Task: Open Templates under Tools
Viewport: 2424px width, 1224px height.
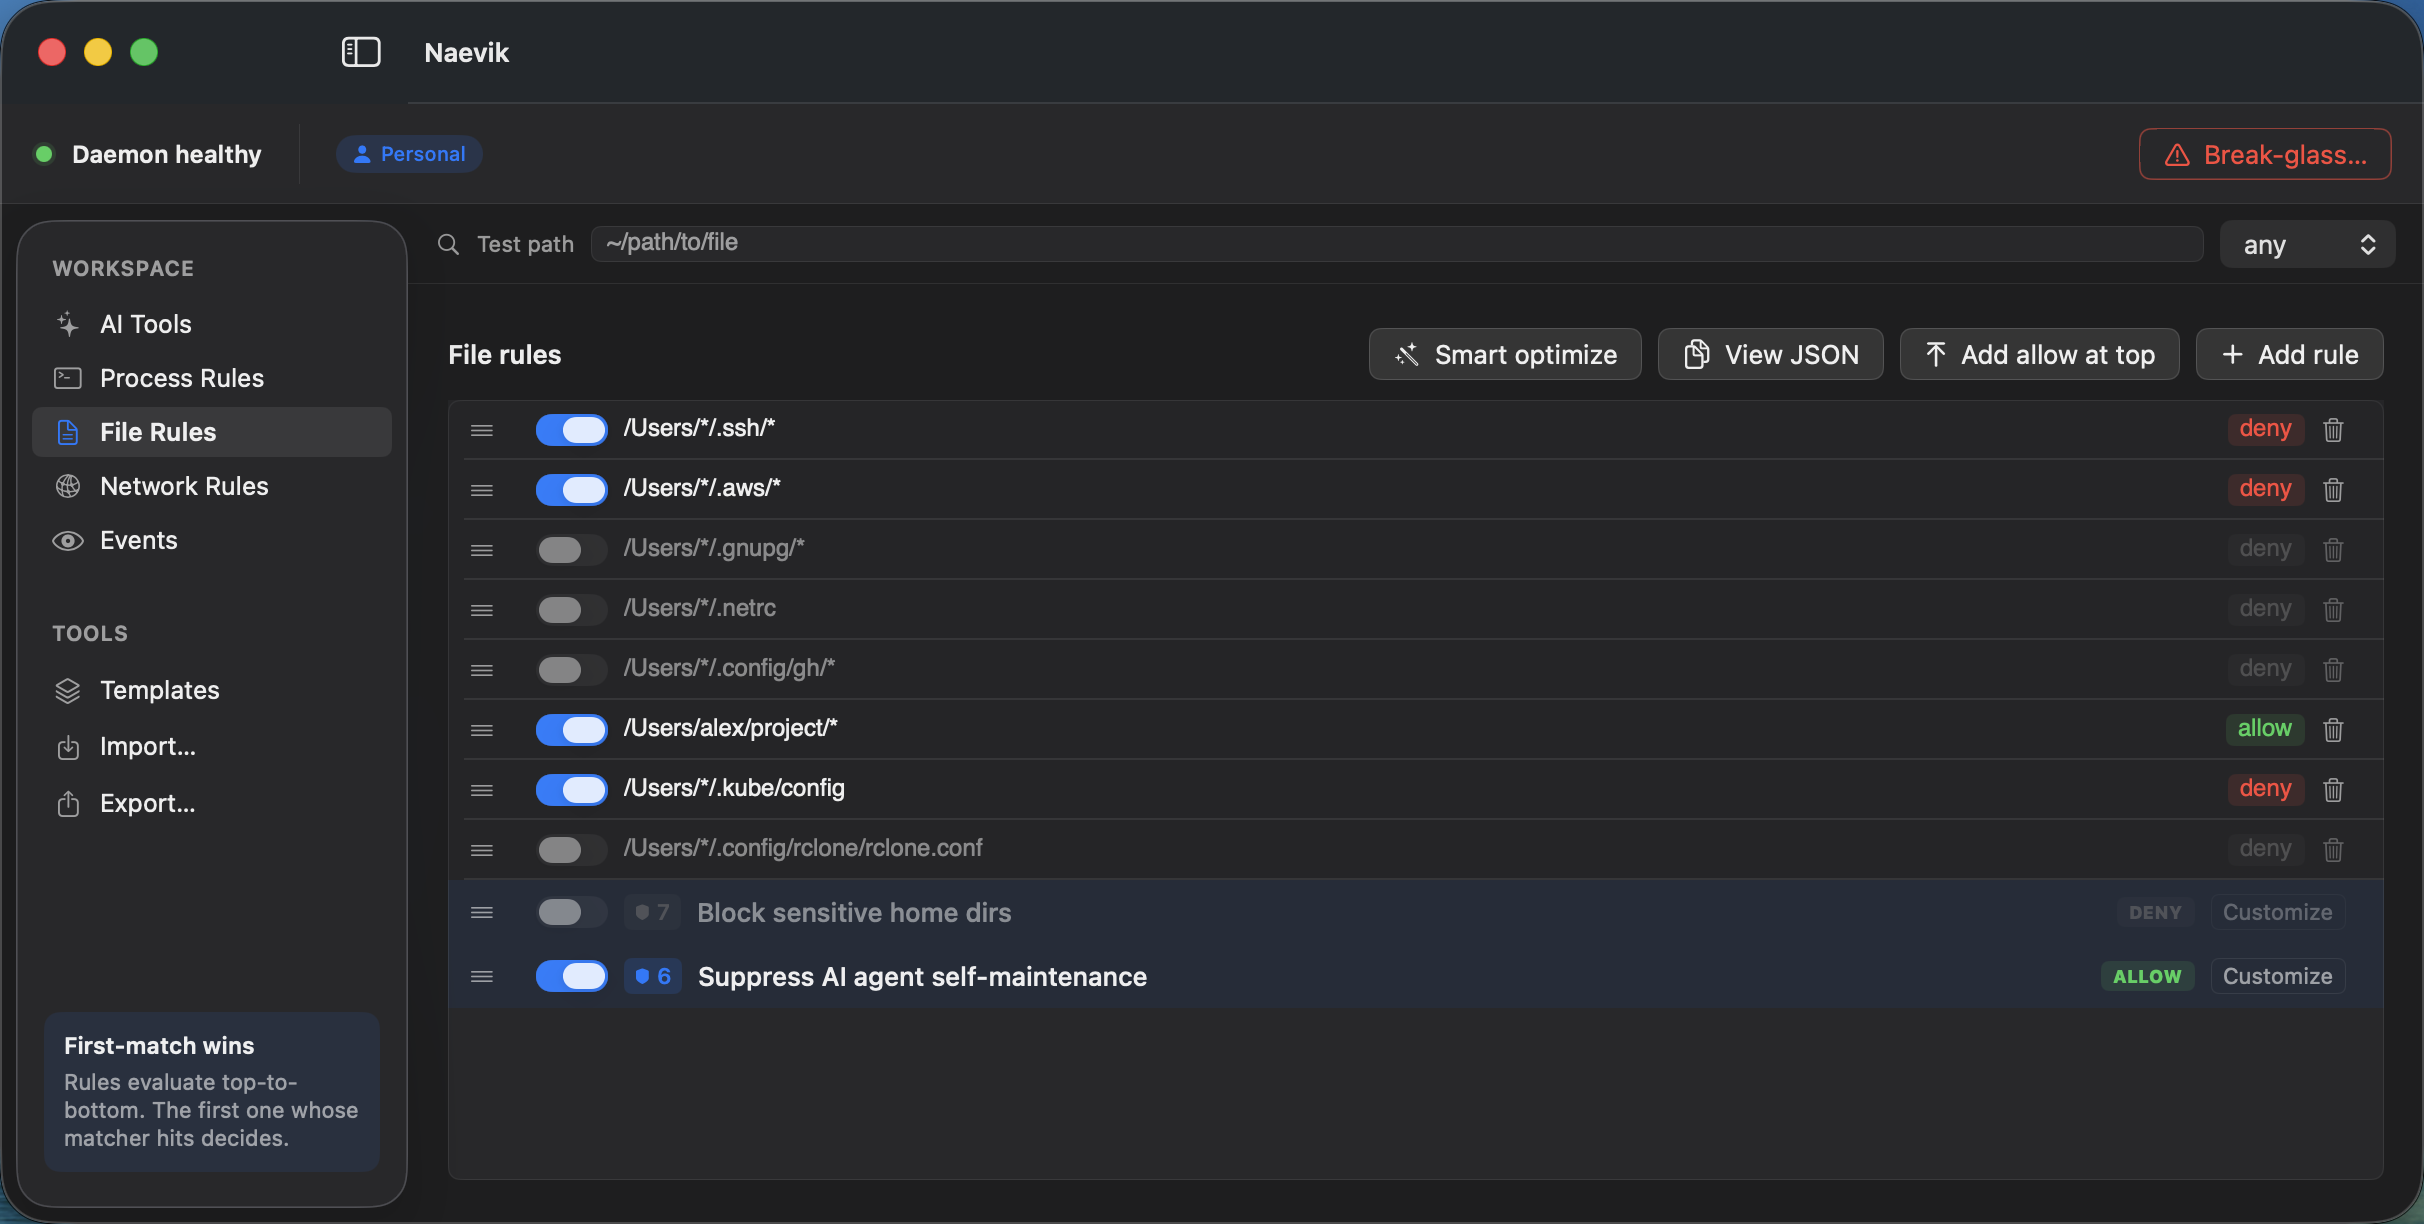Action: (212, 690)
